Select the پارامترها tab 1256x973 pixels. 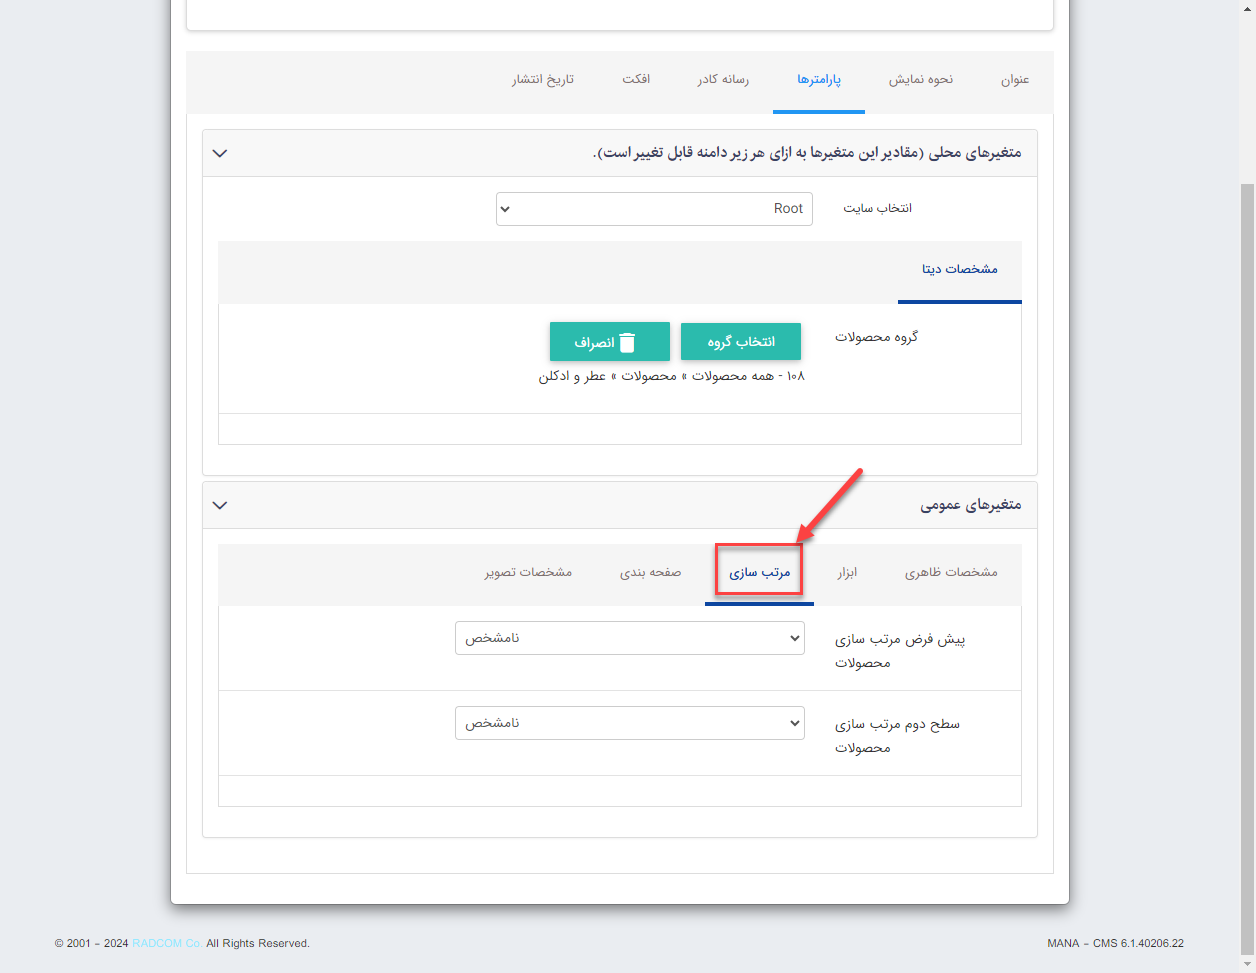[818, 80]
